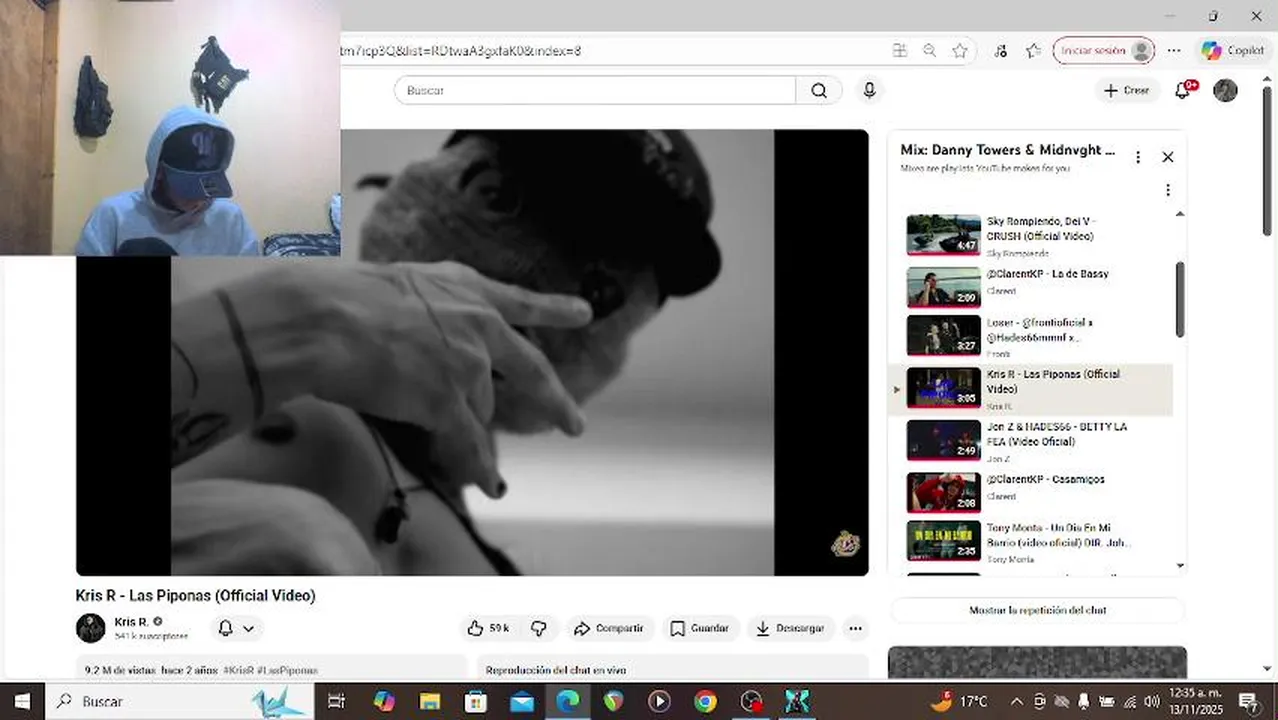The image size is (1278, 720).
Task: Like the video with thumbs up
Action: tap(488, 628)
